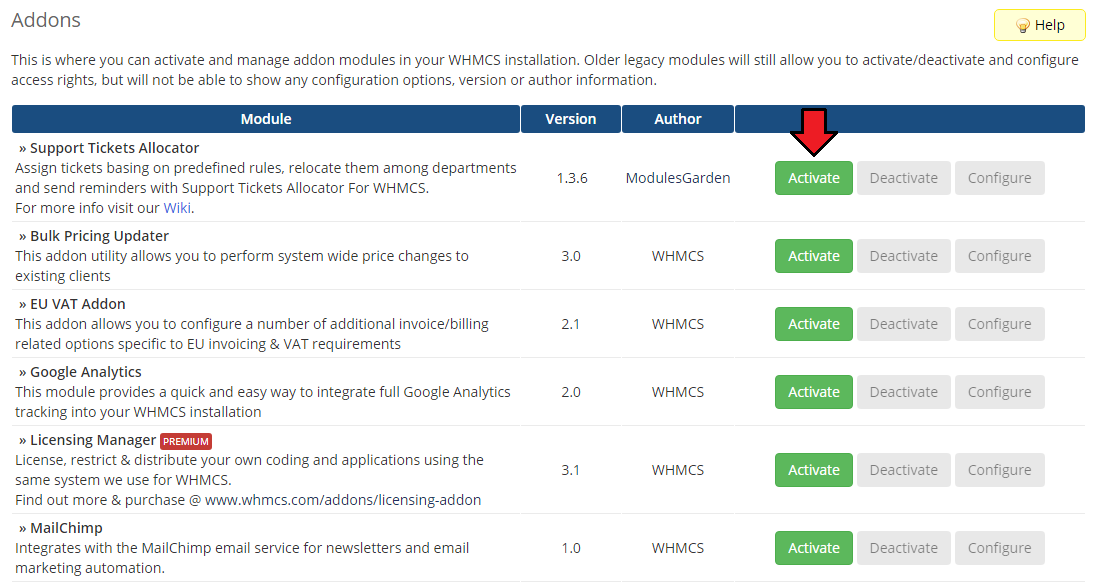
Task: Click WHMCS author in Bulk Pricing Updater row
Action: tap(678, 256)
